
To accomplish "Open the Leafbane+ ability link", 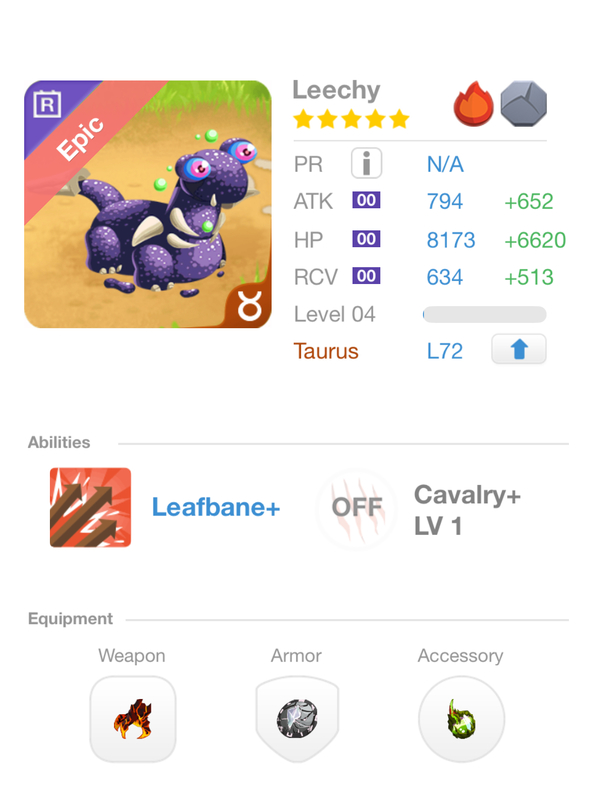I will (216, 508).
